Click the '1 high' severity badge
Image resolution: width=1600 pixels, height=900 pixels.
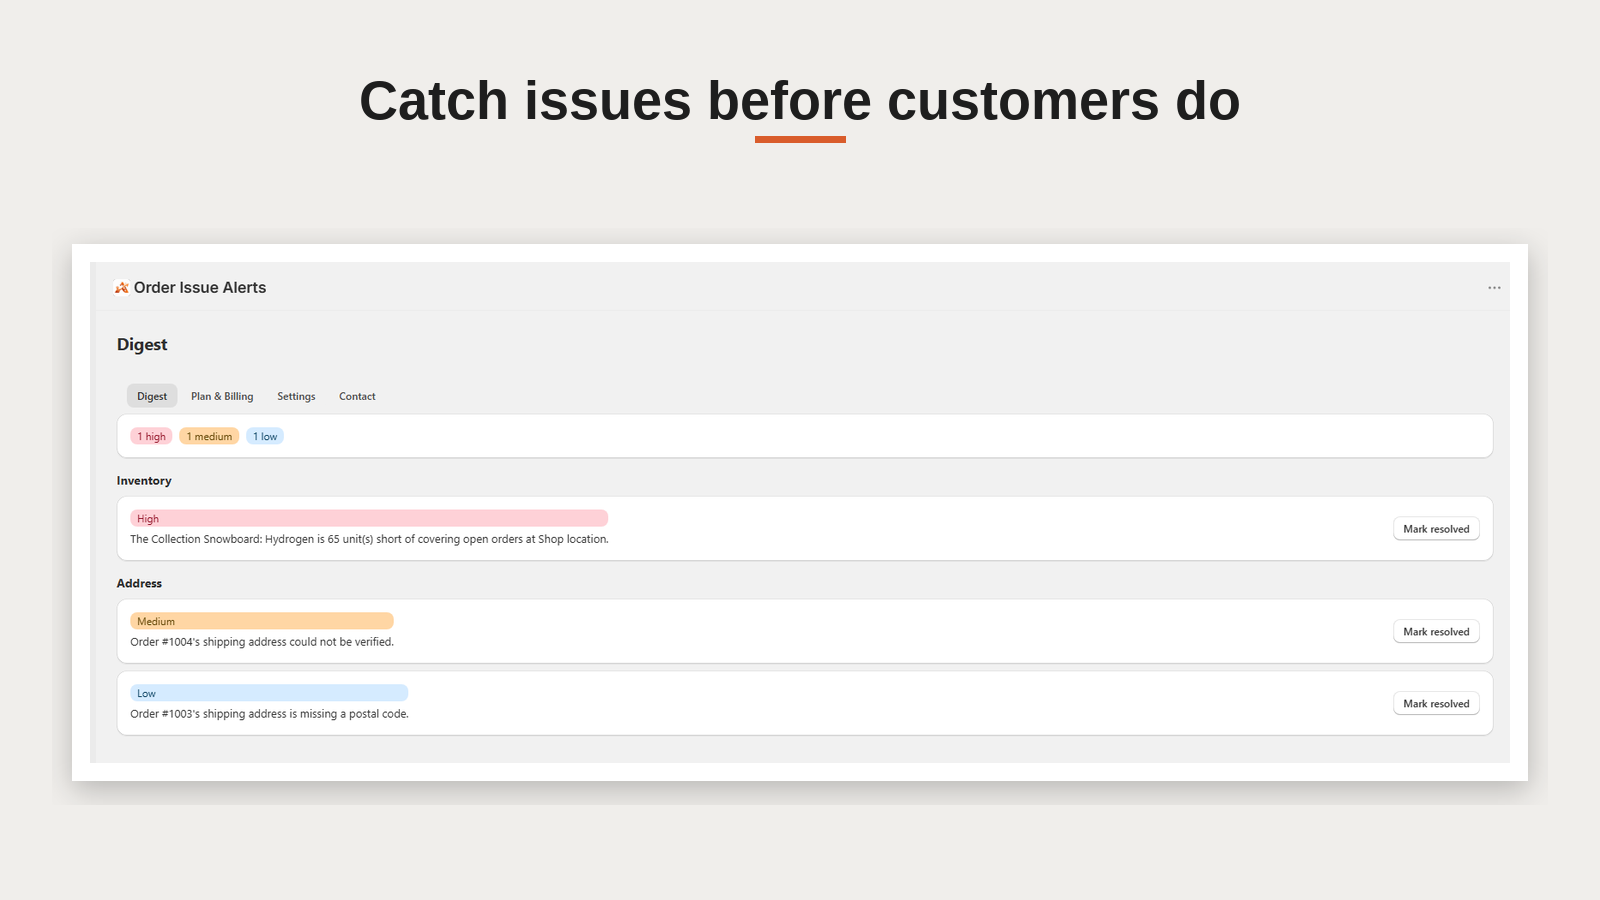click(151, 436)
